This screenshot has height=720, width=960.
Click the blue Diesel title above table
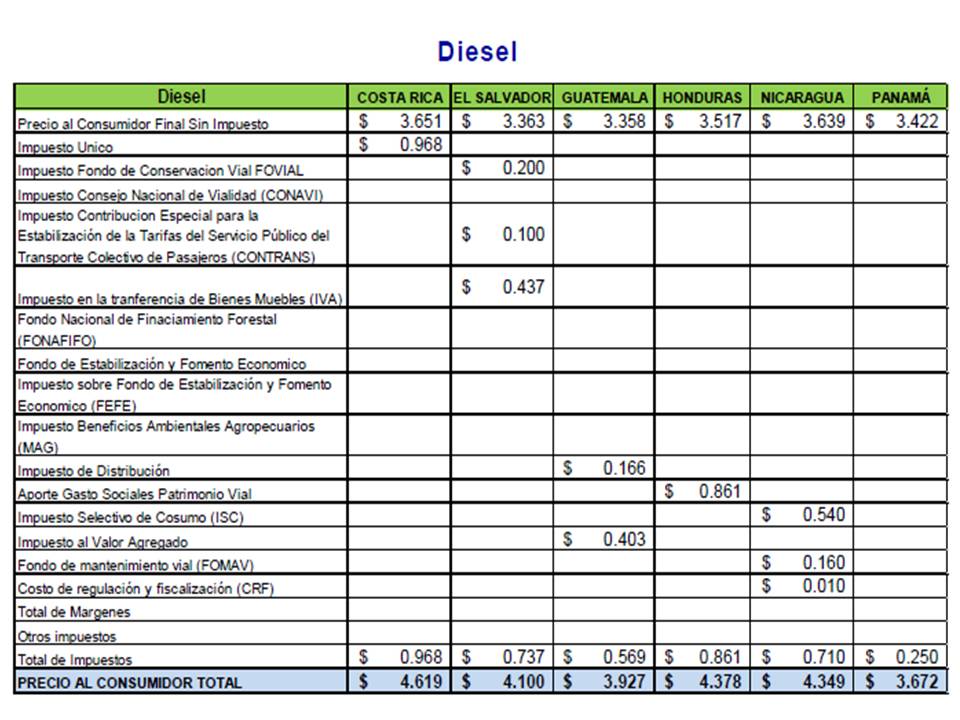pos(477,52)
